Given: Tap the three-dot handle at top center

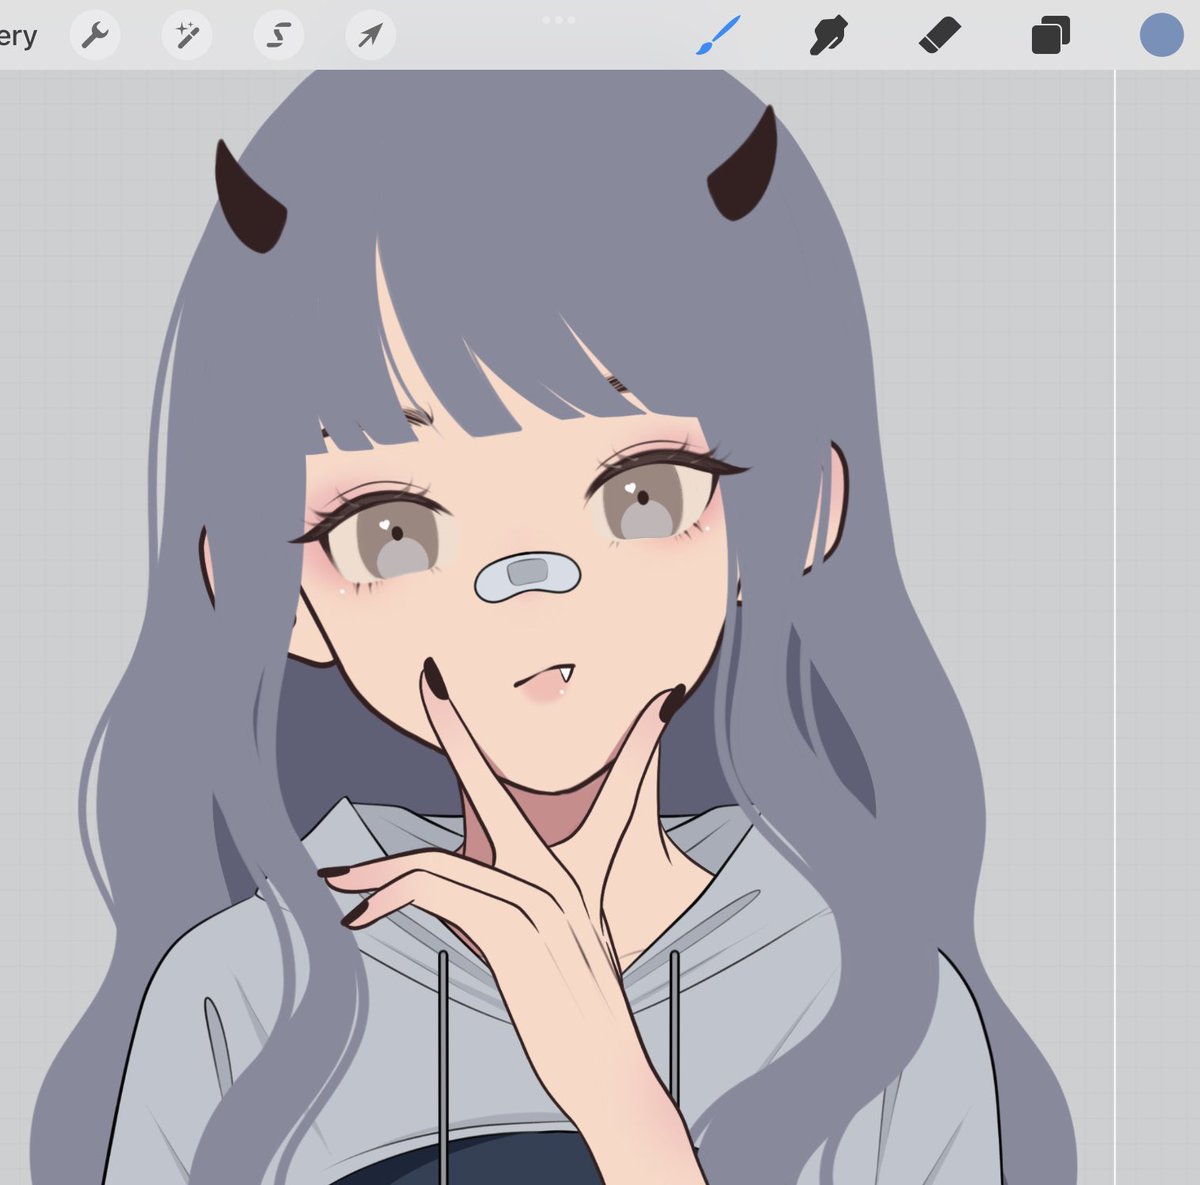Looking at the screenshot, I should [x=558, y=20].
